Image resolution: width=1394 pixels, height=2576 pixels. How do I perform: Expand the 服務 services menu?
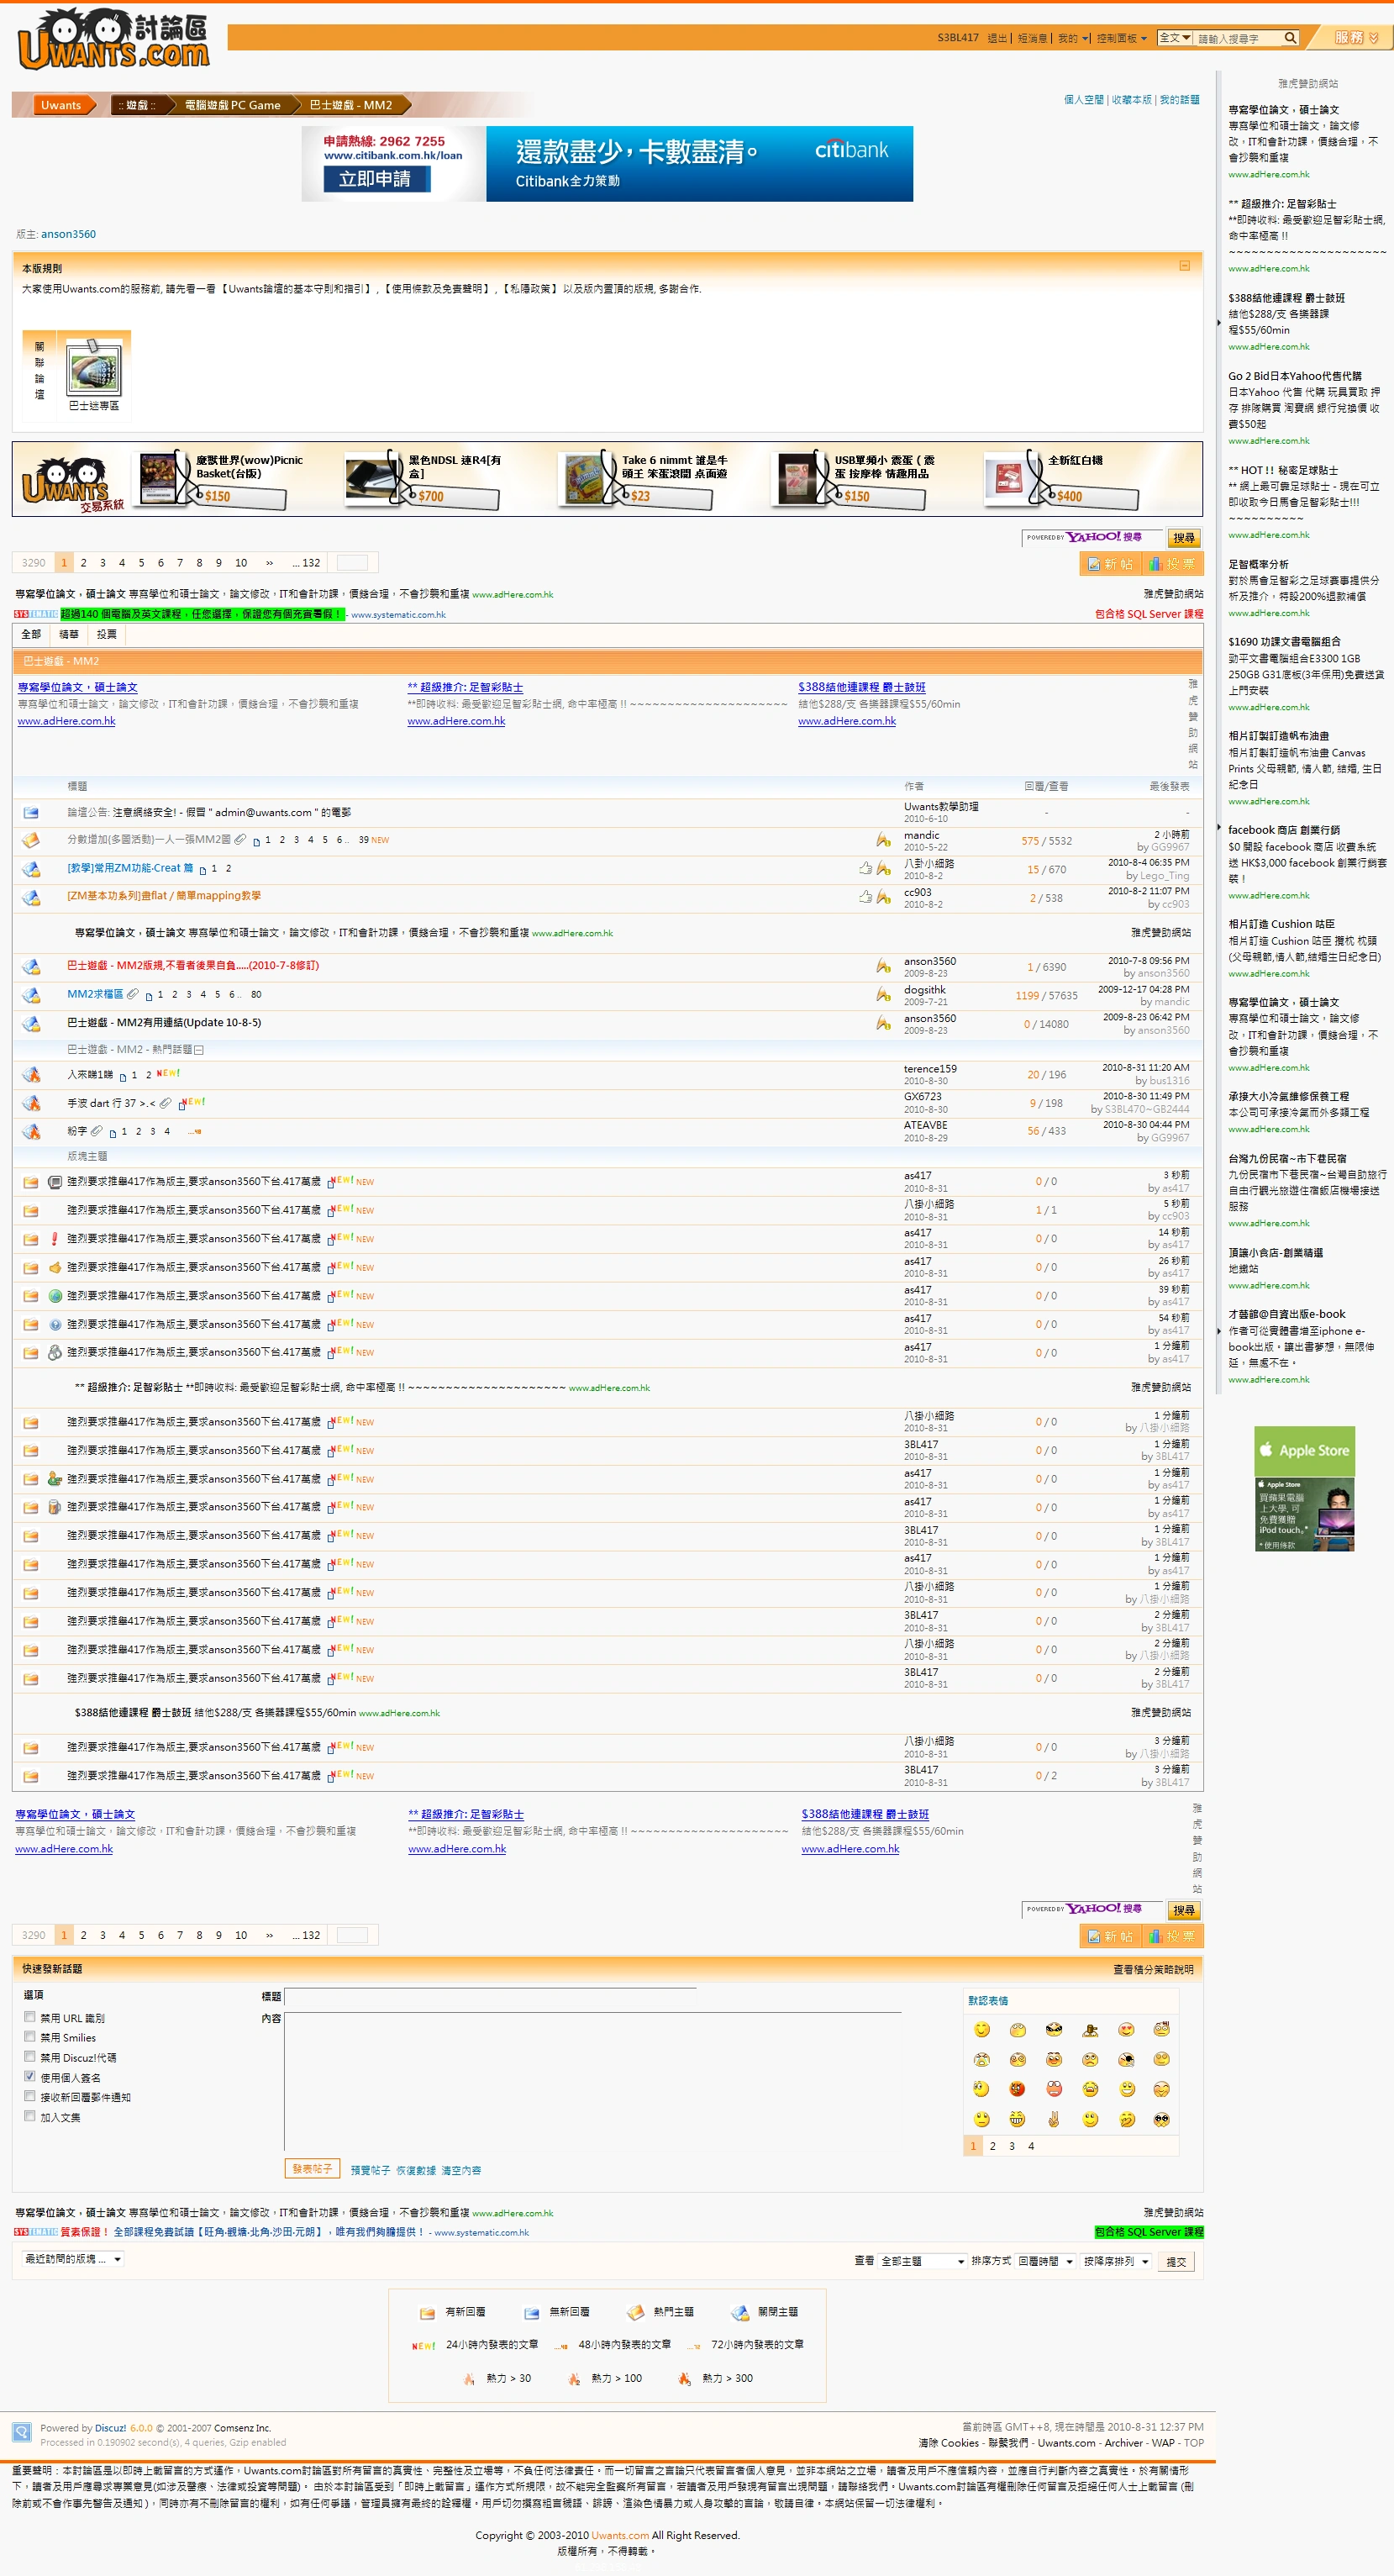pos(1356,38)
